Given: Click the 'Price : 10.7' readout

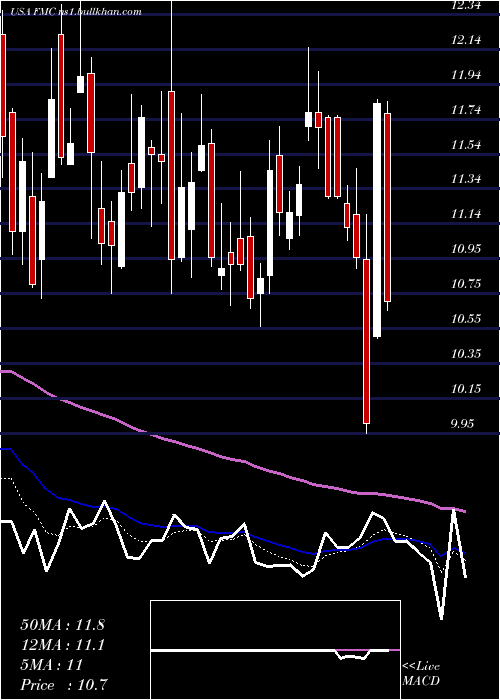Looking at the screenshot, I should [x=64, y=685].
